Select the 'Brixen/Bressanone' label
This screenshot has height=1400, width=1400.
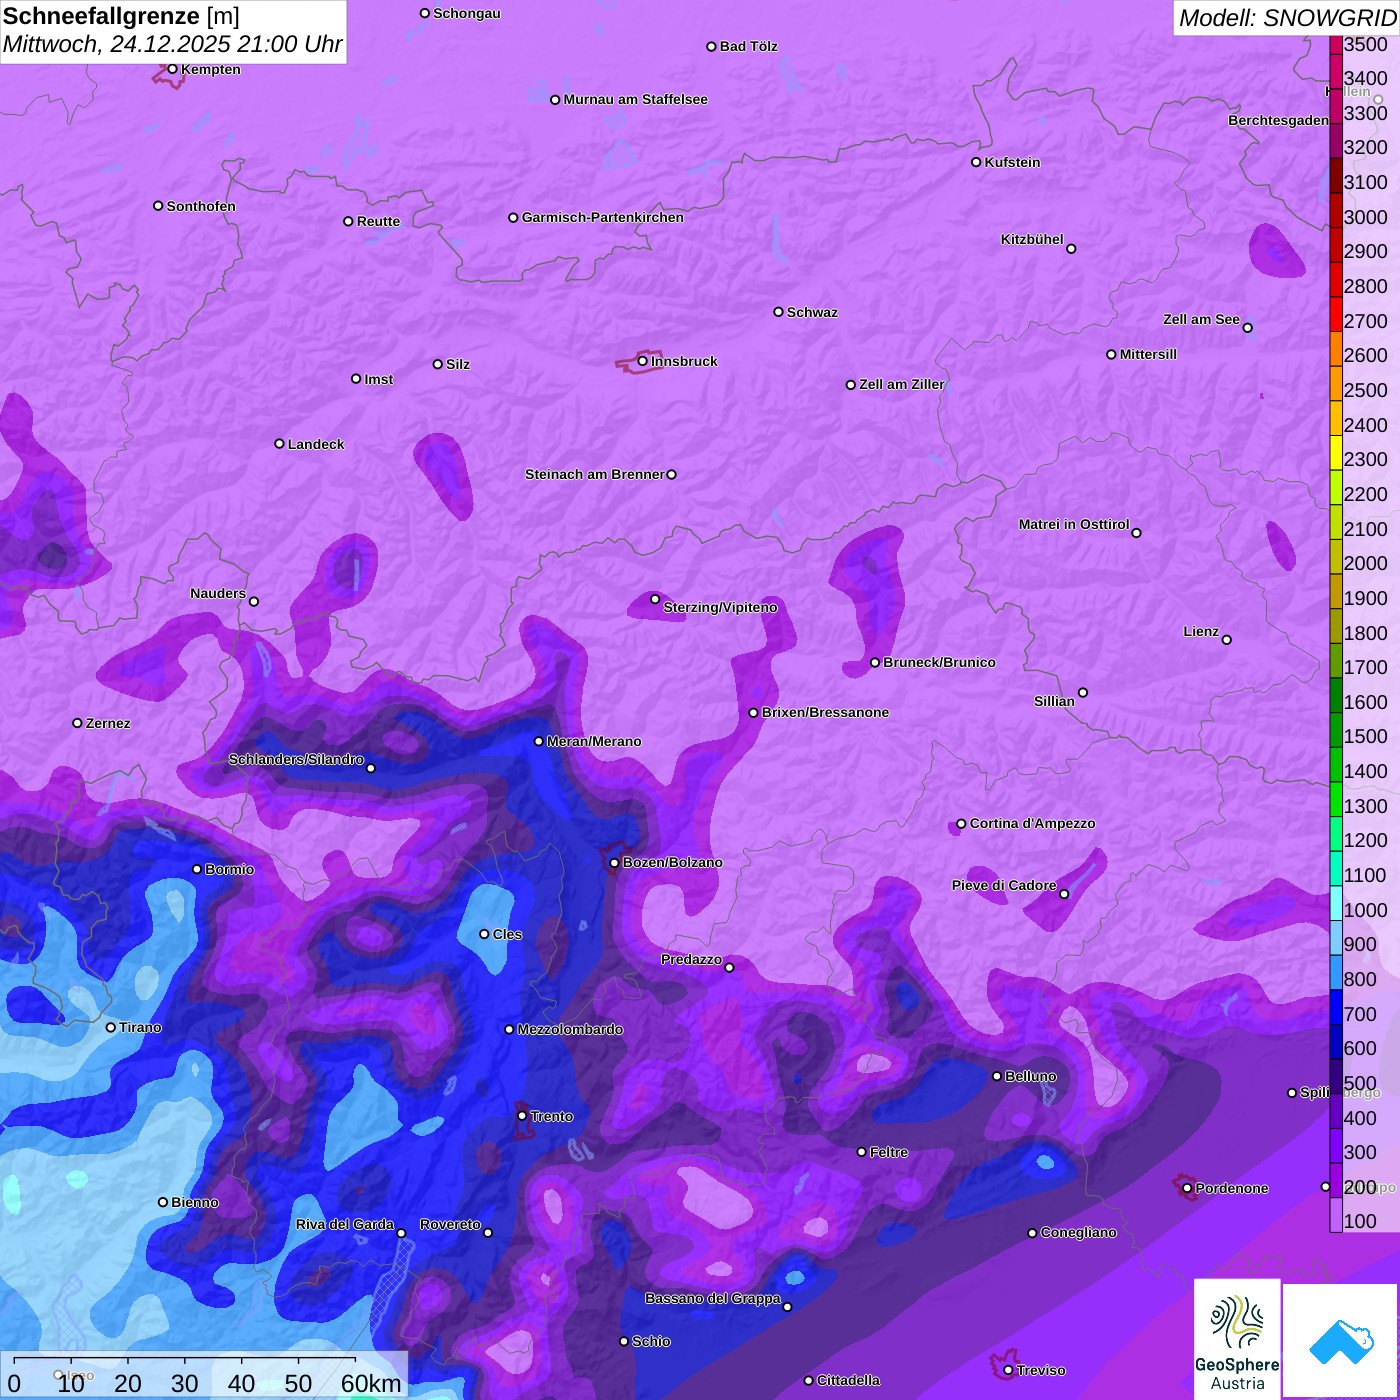[825, 712]
